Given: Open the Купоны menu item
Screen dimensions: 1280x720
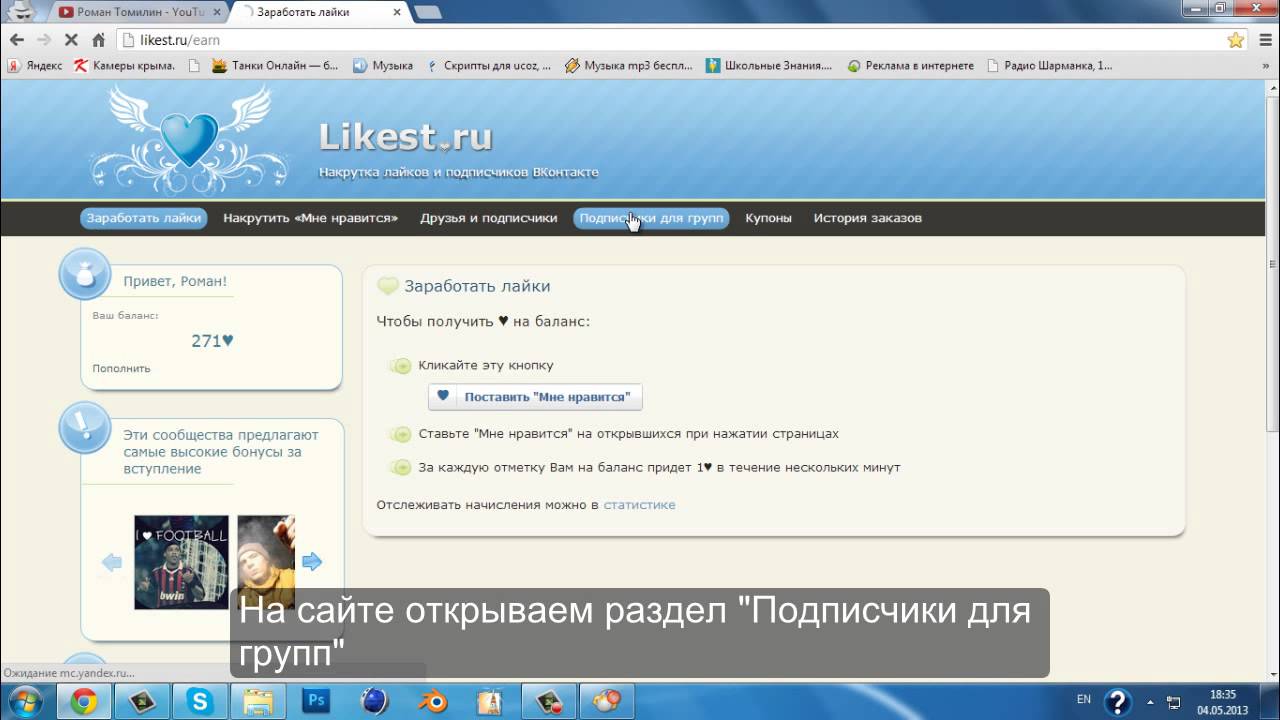Looking at the screenshot, I should (x=768, y=218).
